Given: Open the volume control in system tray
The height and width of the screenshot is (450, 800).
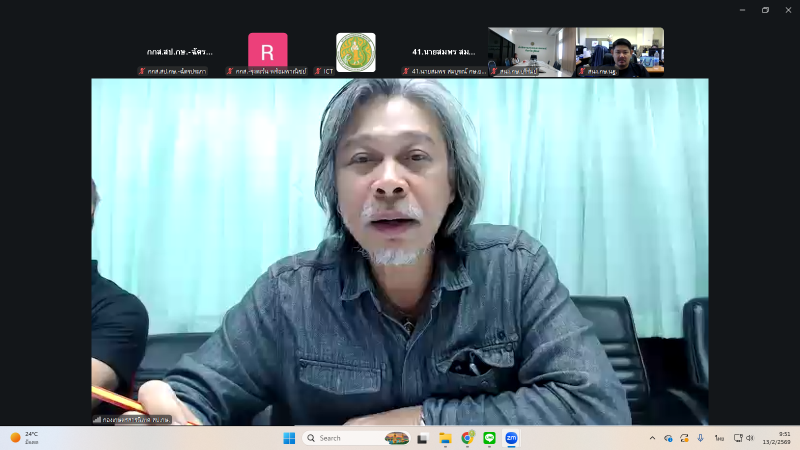Looking at the screenshot, I should pos(750,438).
